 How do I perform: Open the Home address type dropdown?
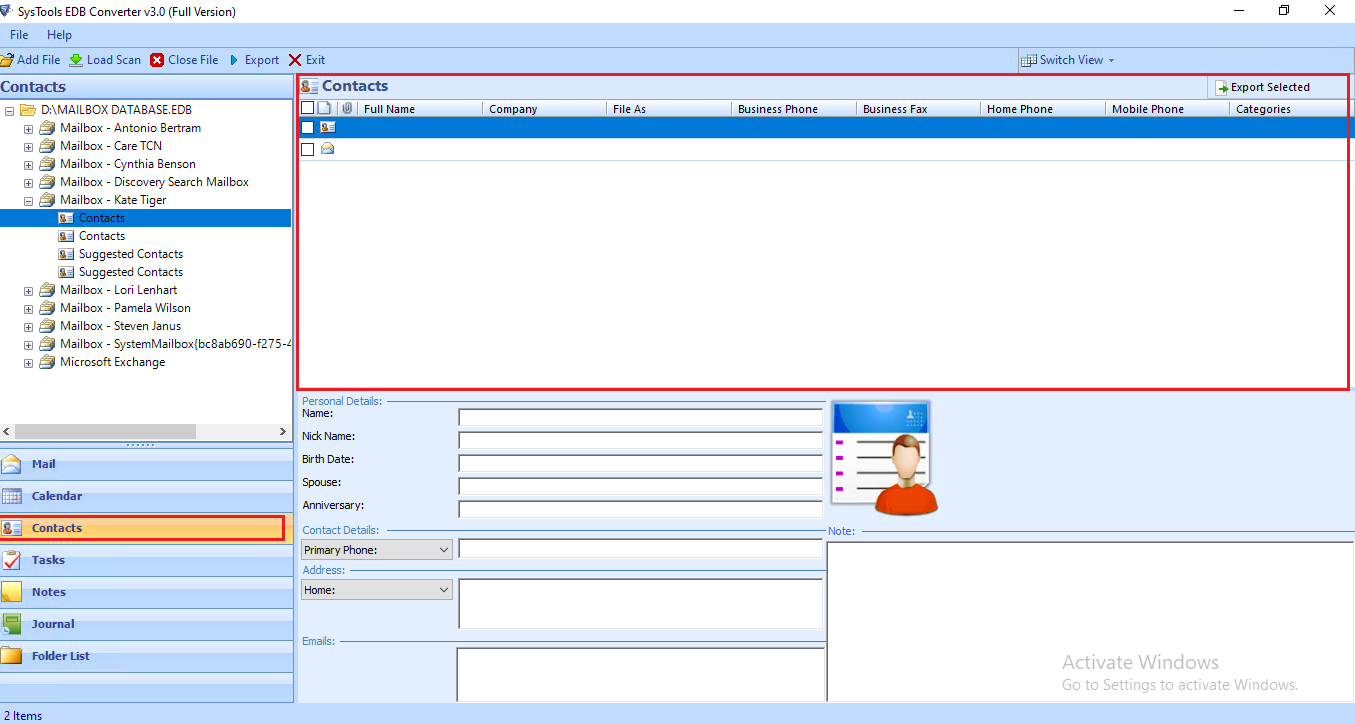444,590
